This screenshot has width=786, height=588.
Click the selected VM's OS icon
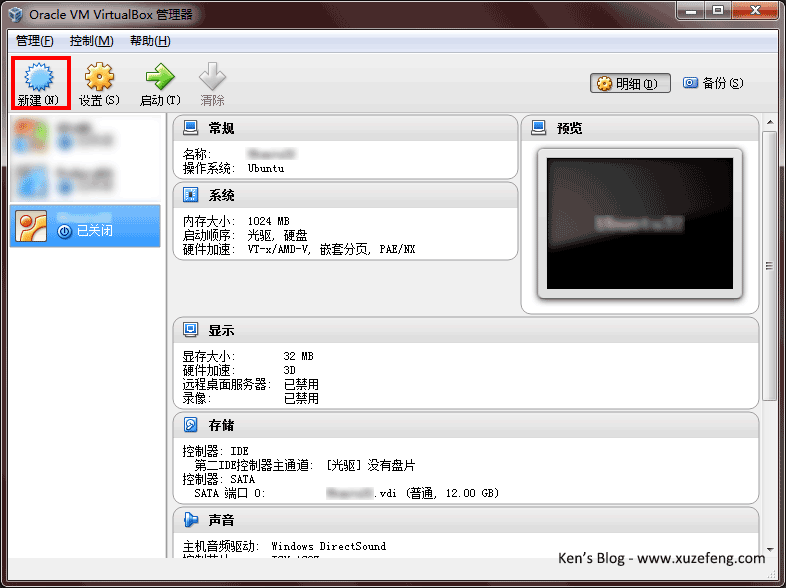tap(31, 226)
